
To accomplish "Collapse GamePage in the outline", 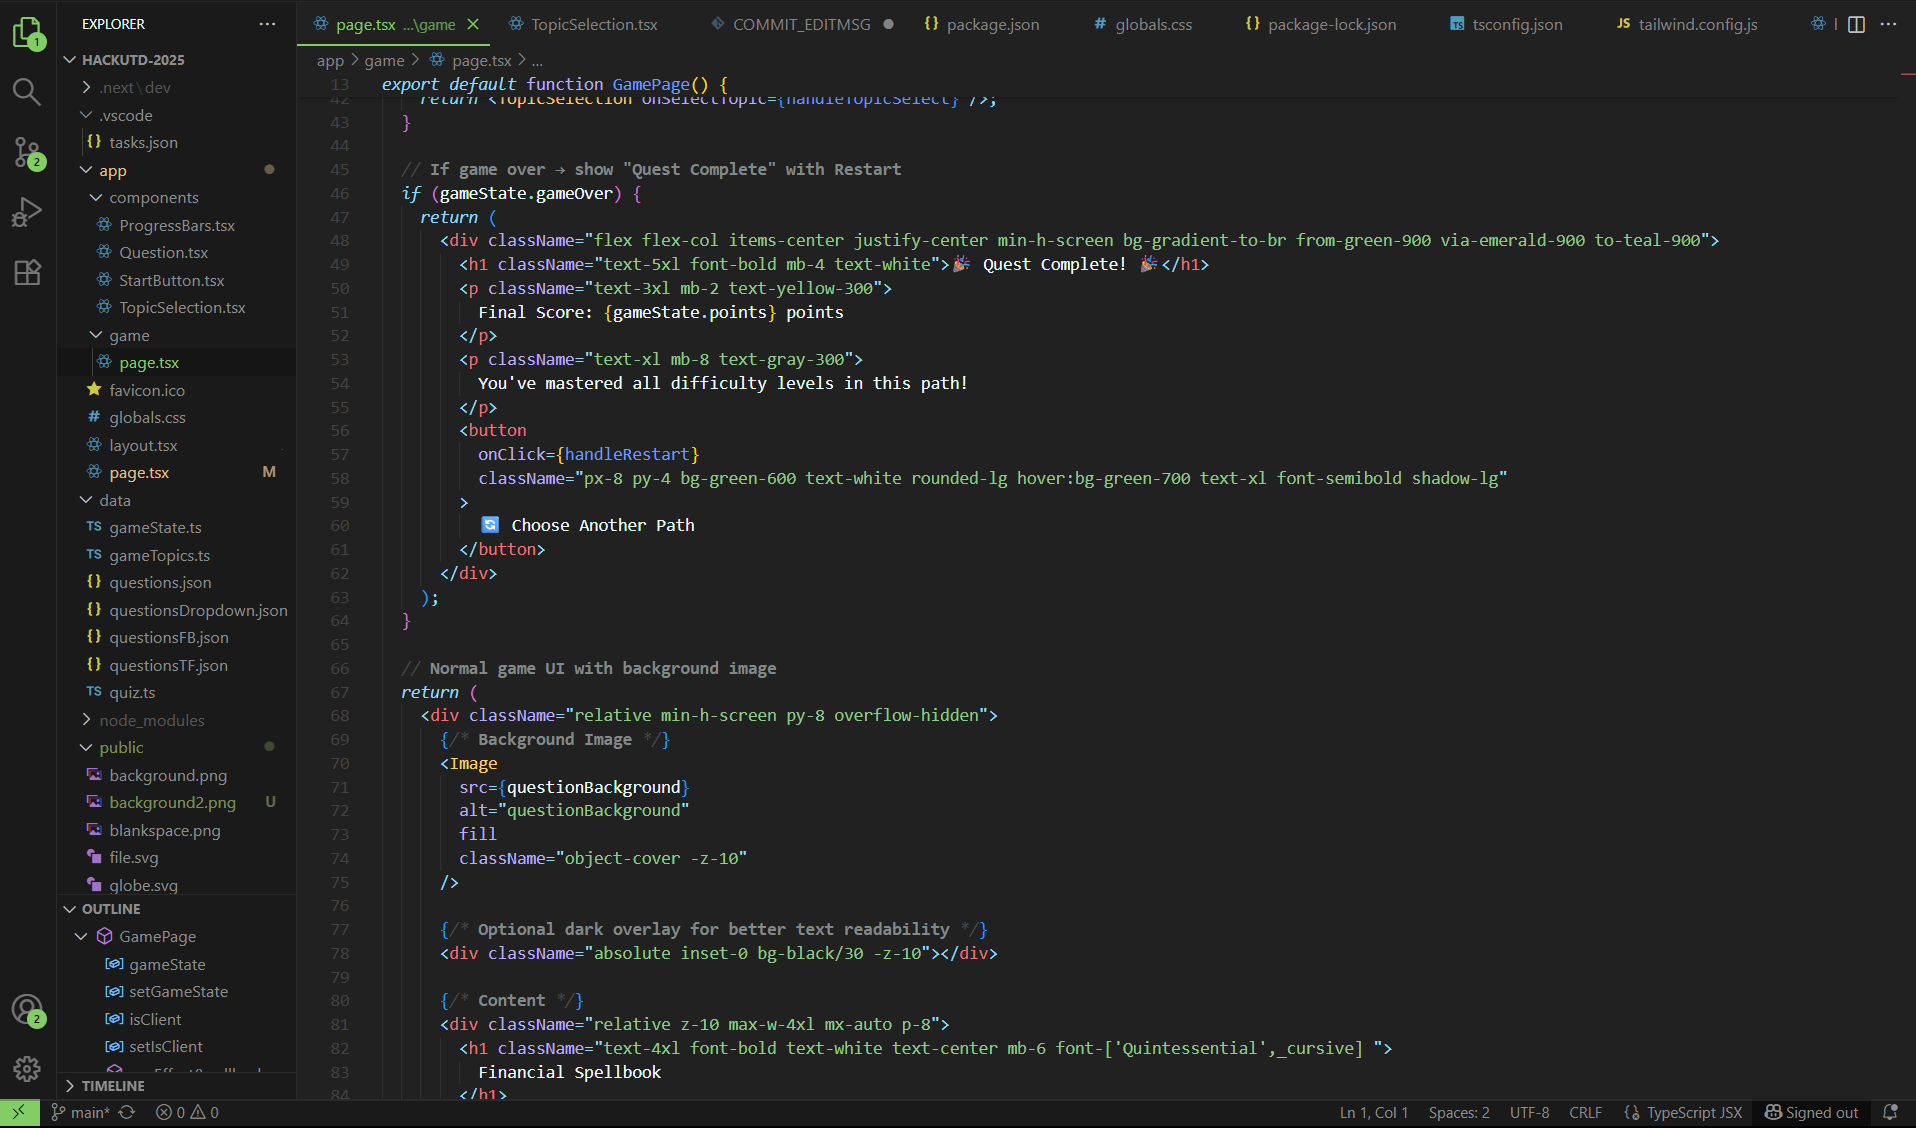I will click(81, 937).
